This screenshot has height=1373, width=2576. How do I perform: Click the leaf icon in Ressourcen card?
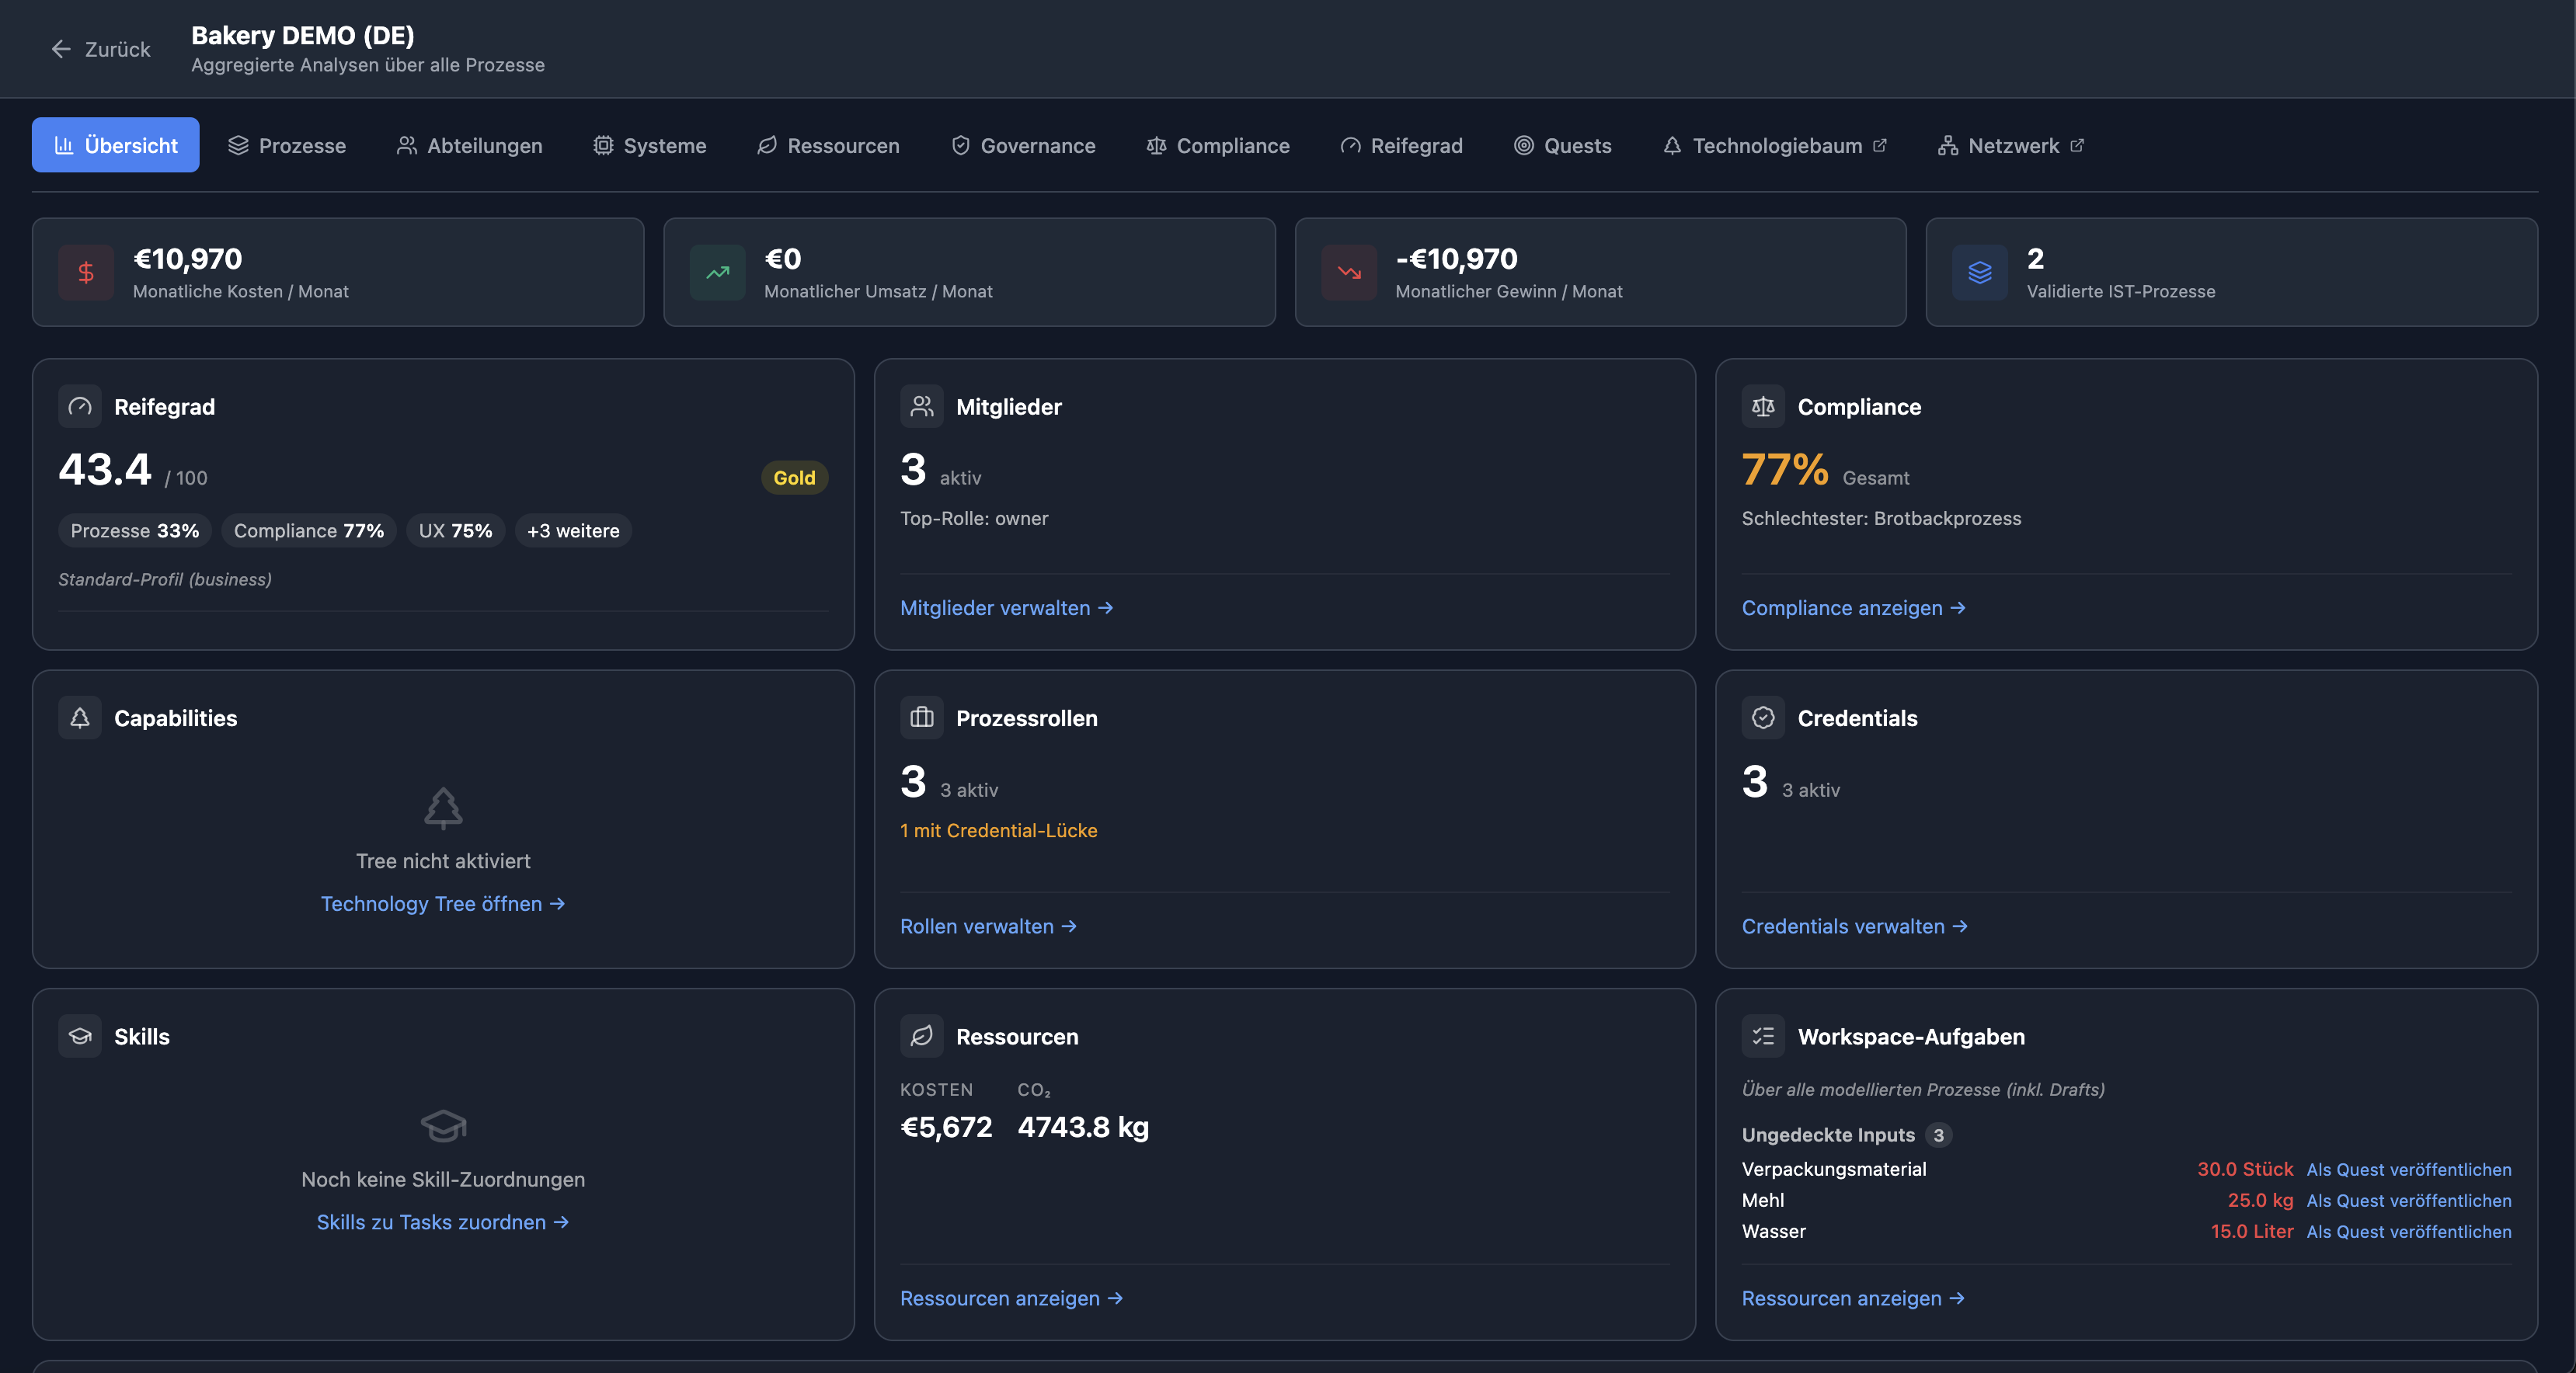[x=922, y=1036]
